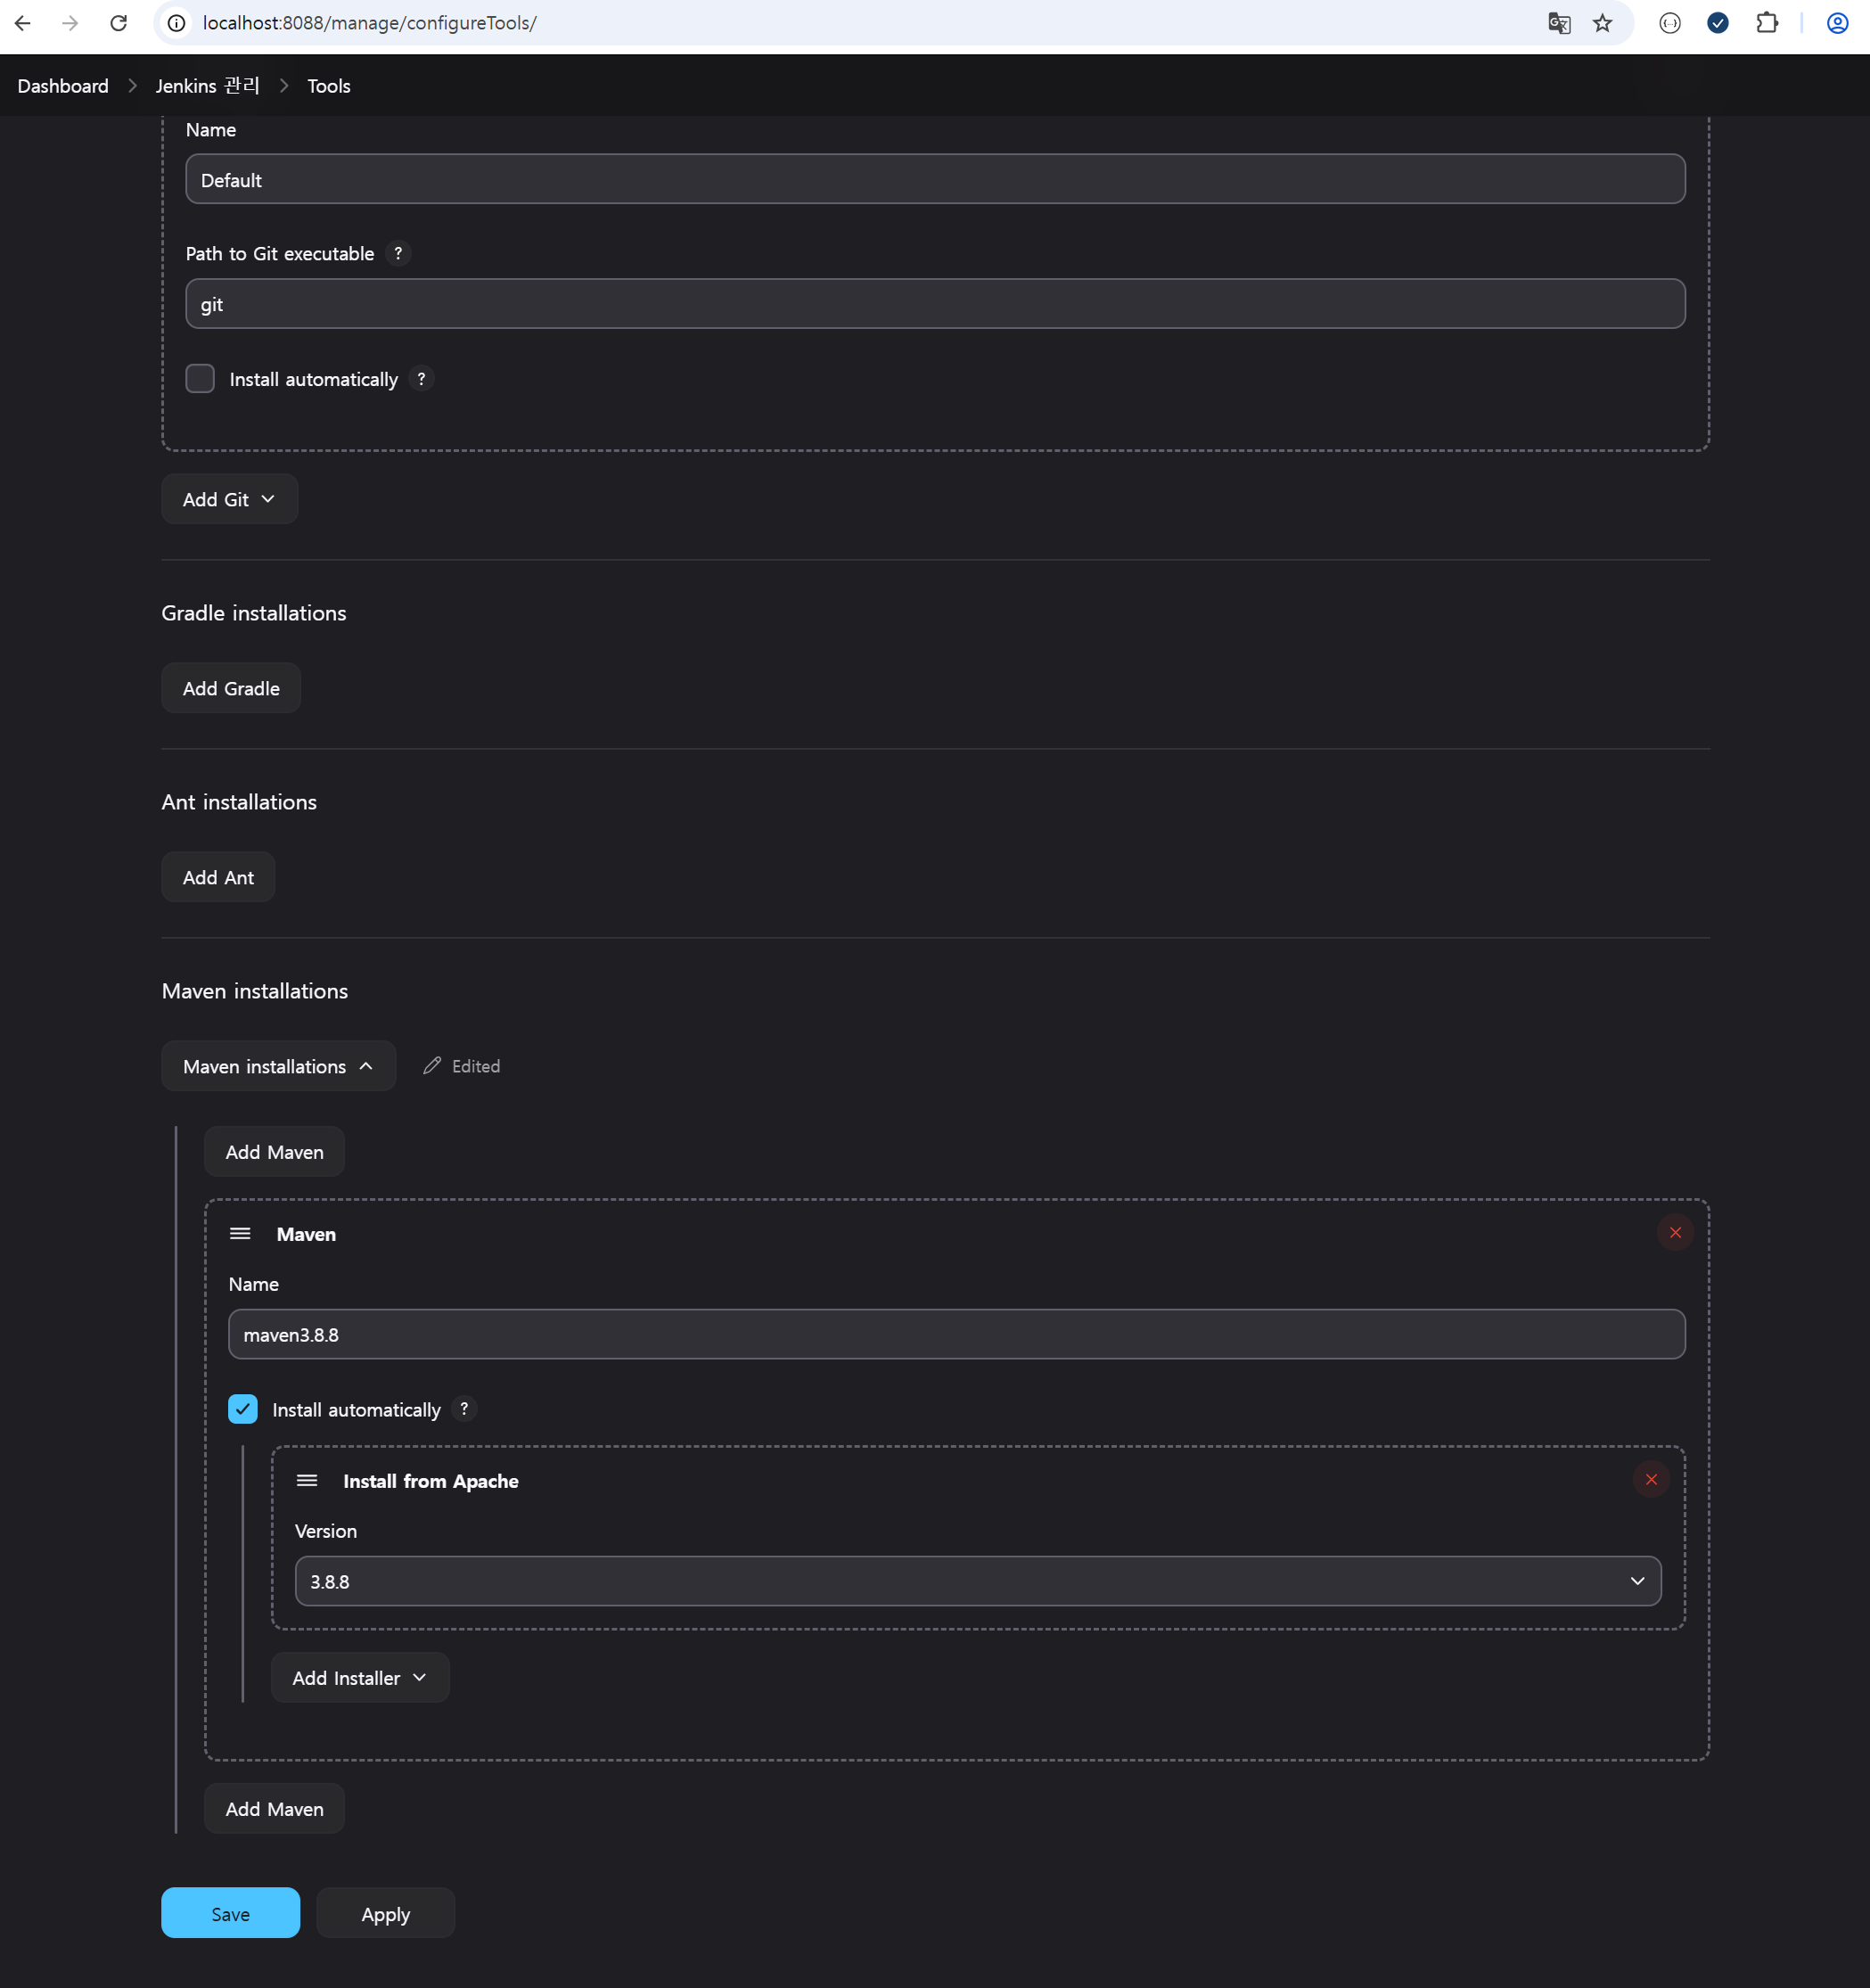This screenshot has height=1988, width=1870.
Task: Collapse the Maven installations expander
Action: click(x=278, y=1066)
